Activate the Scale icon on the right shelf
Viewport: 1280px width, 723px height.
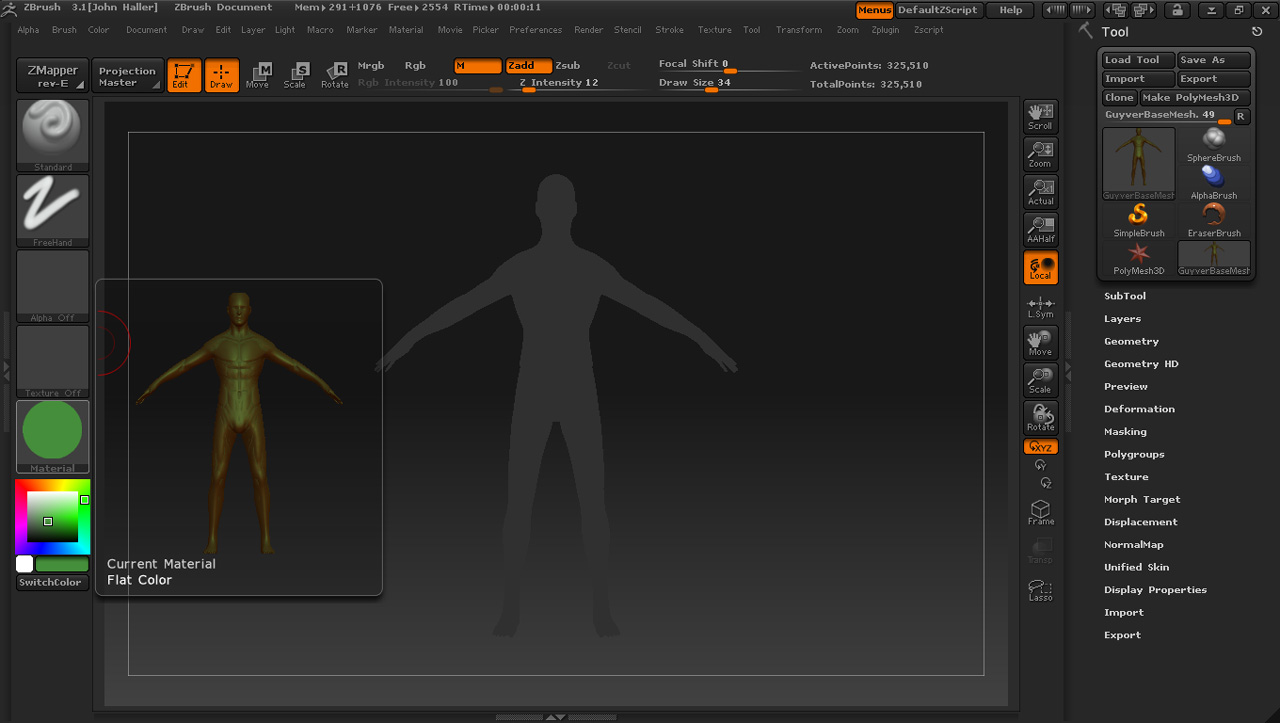coord(1040,380)
